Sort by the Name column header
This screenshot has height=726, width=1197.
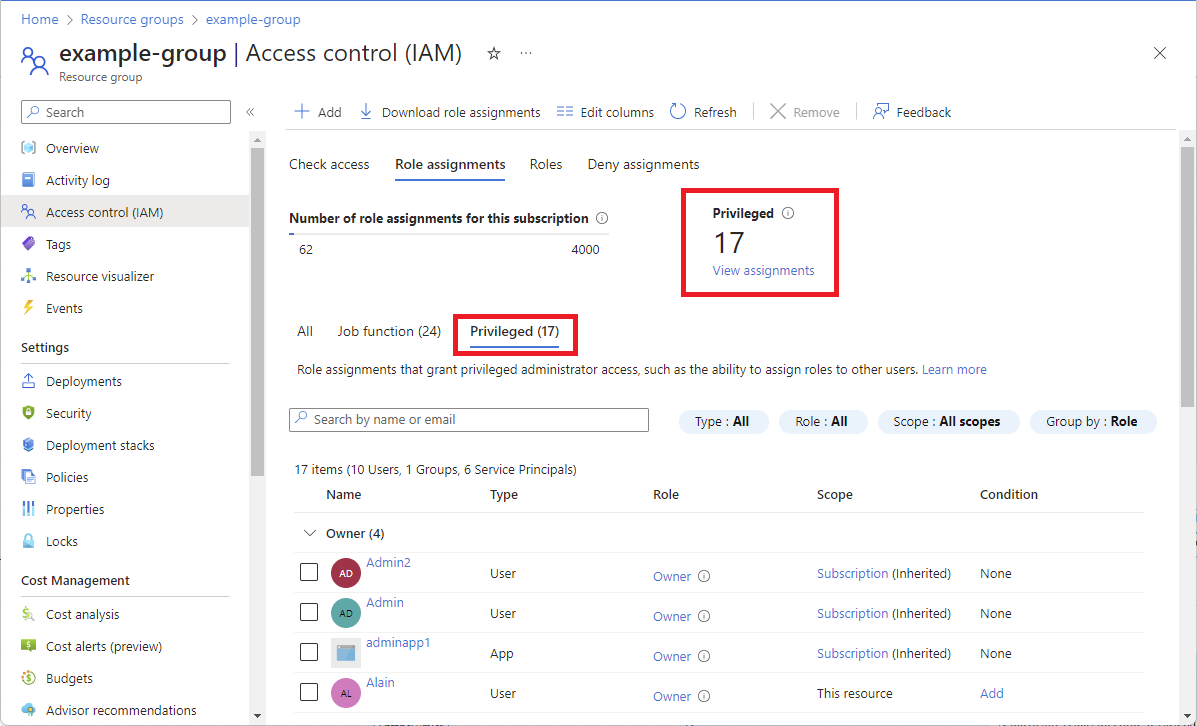(344, 495)
